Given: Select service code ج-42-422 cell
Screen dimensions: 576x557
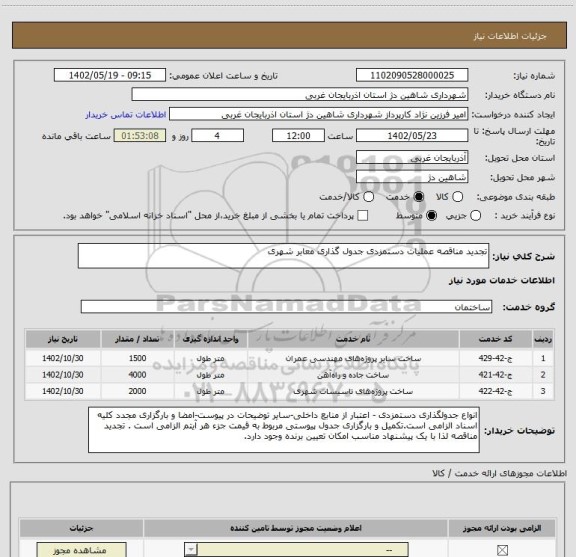Looking at the screenshot, I should coord(495,391).
